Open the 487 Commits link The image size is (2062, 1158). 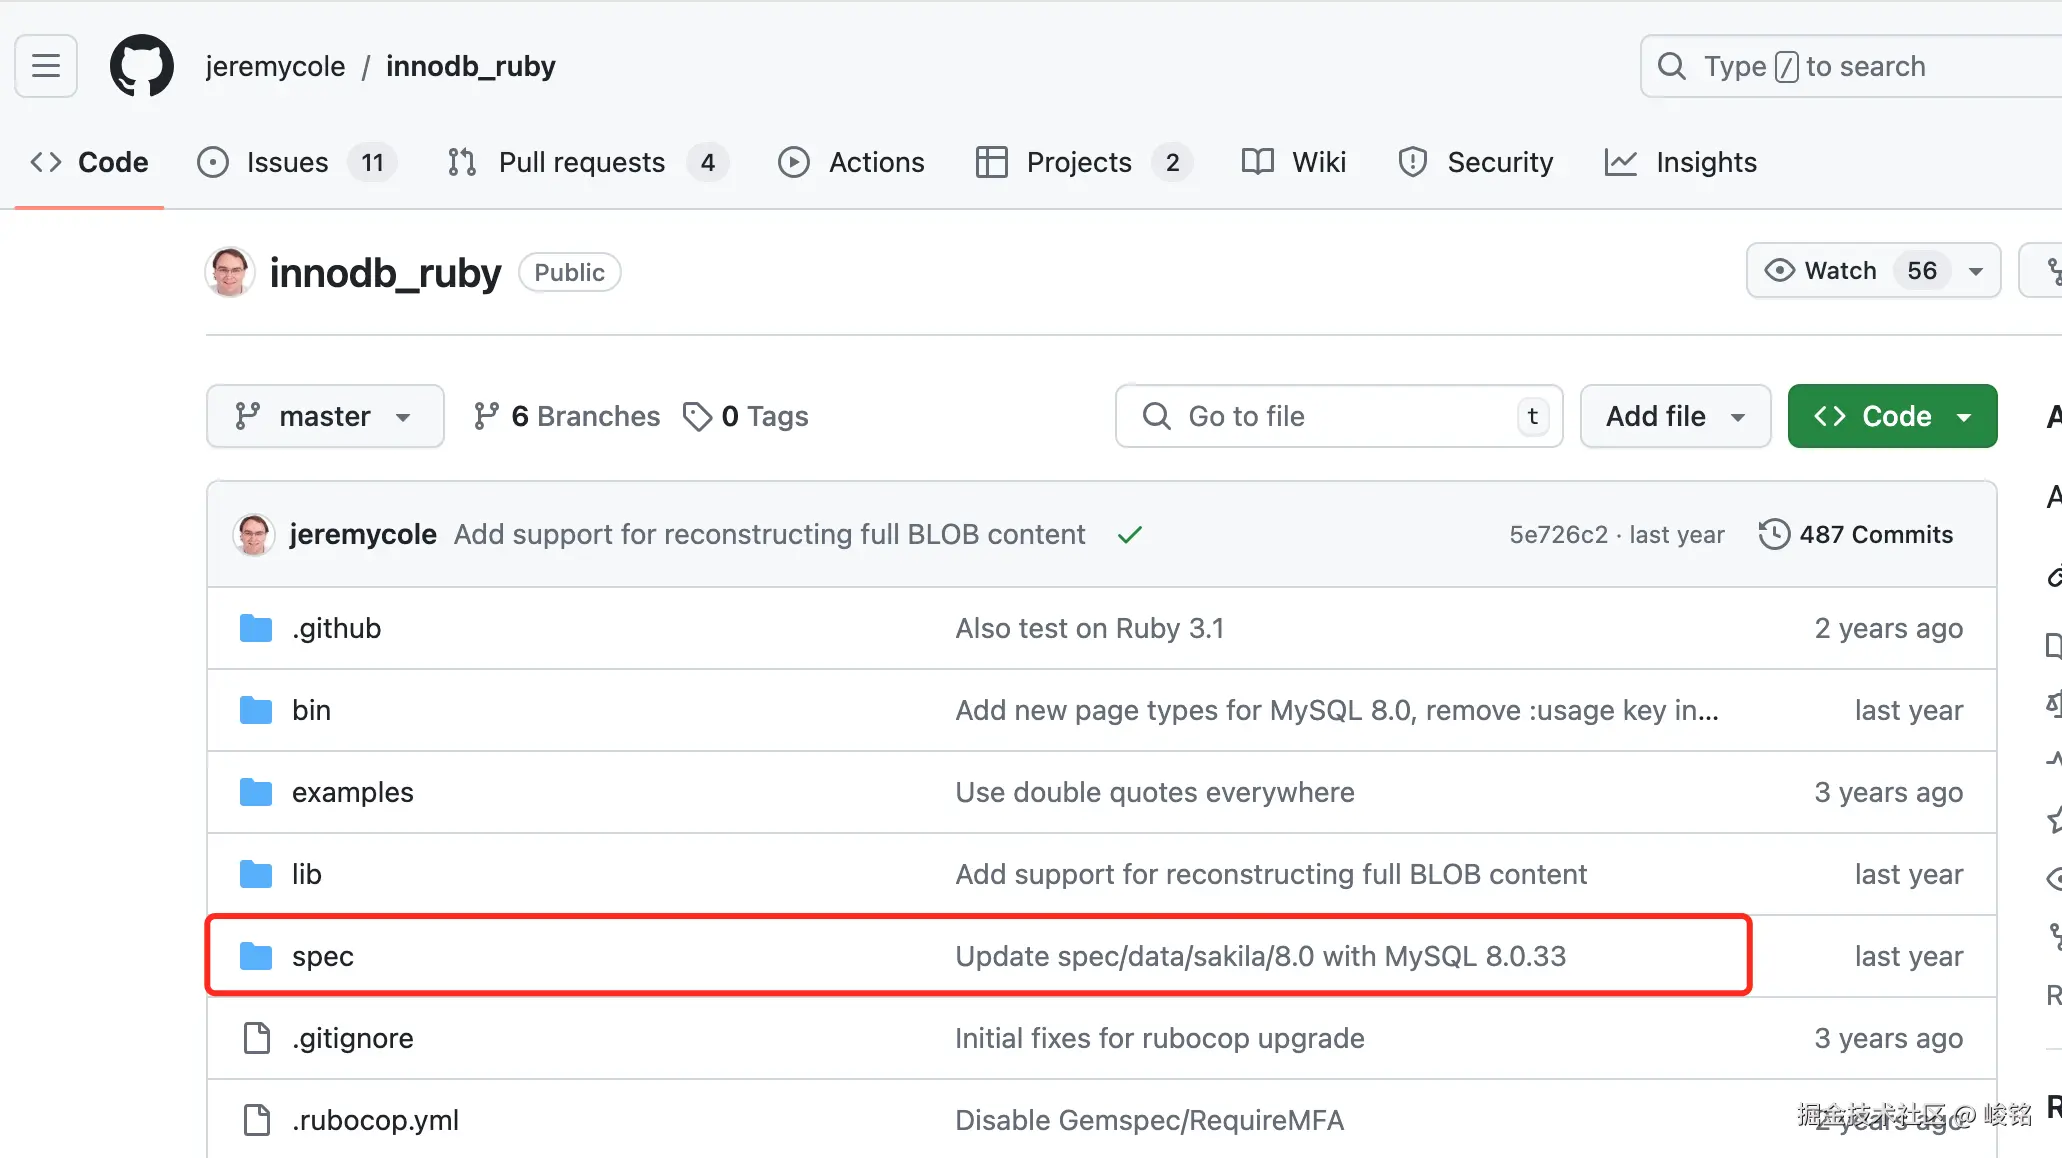coord(1875,534)
